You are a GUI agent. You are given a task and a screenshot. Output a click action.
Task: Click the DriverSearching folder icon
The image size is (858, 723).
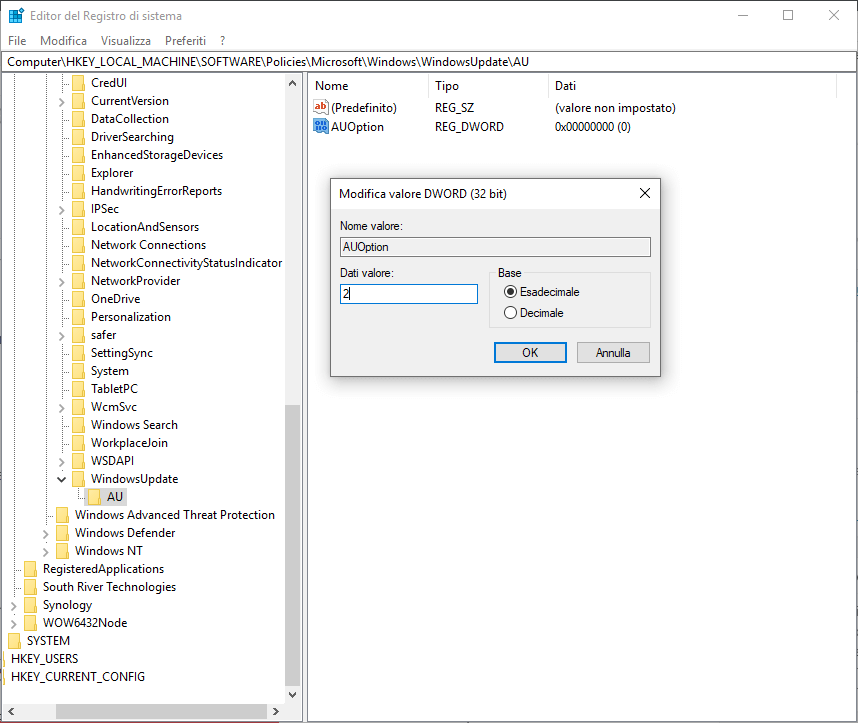click(79, 137)
